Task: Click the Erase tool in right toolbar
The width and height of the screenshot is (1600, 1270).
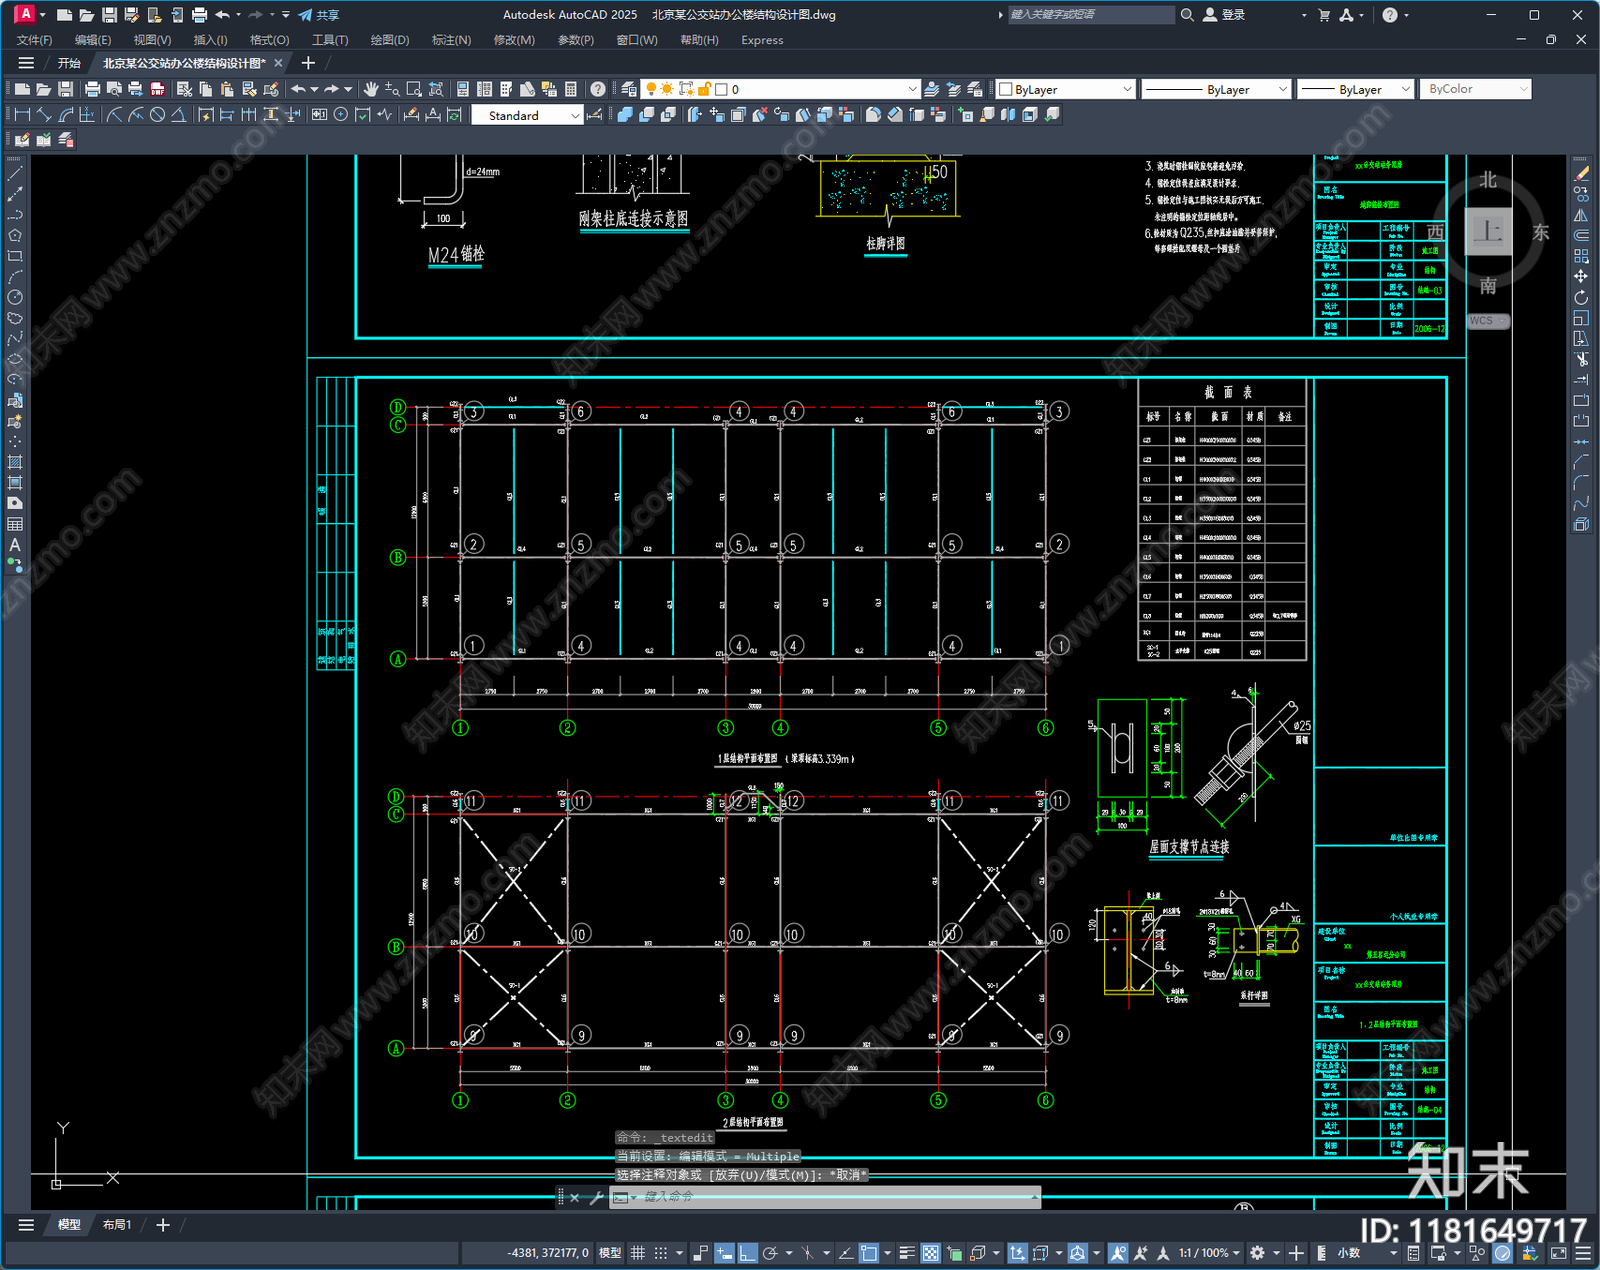Action: click(1581, 173)
